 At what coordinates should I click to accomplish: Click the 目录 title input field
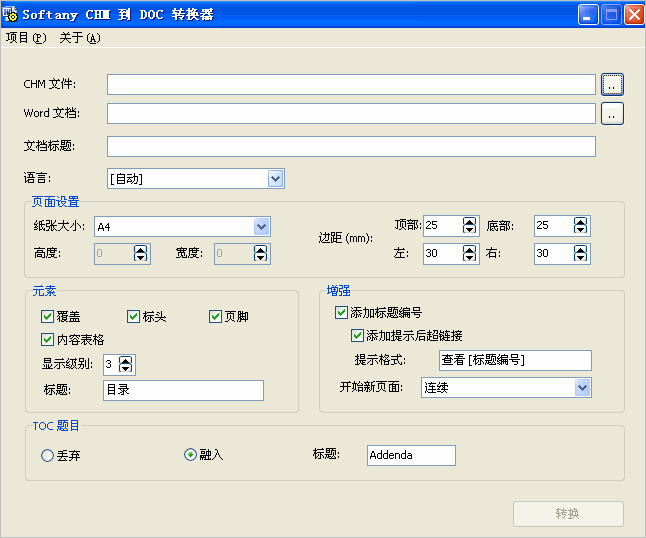[183, 390]
